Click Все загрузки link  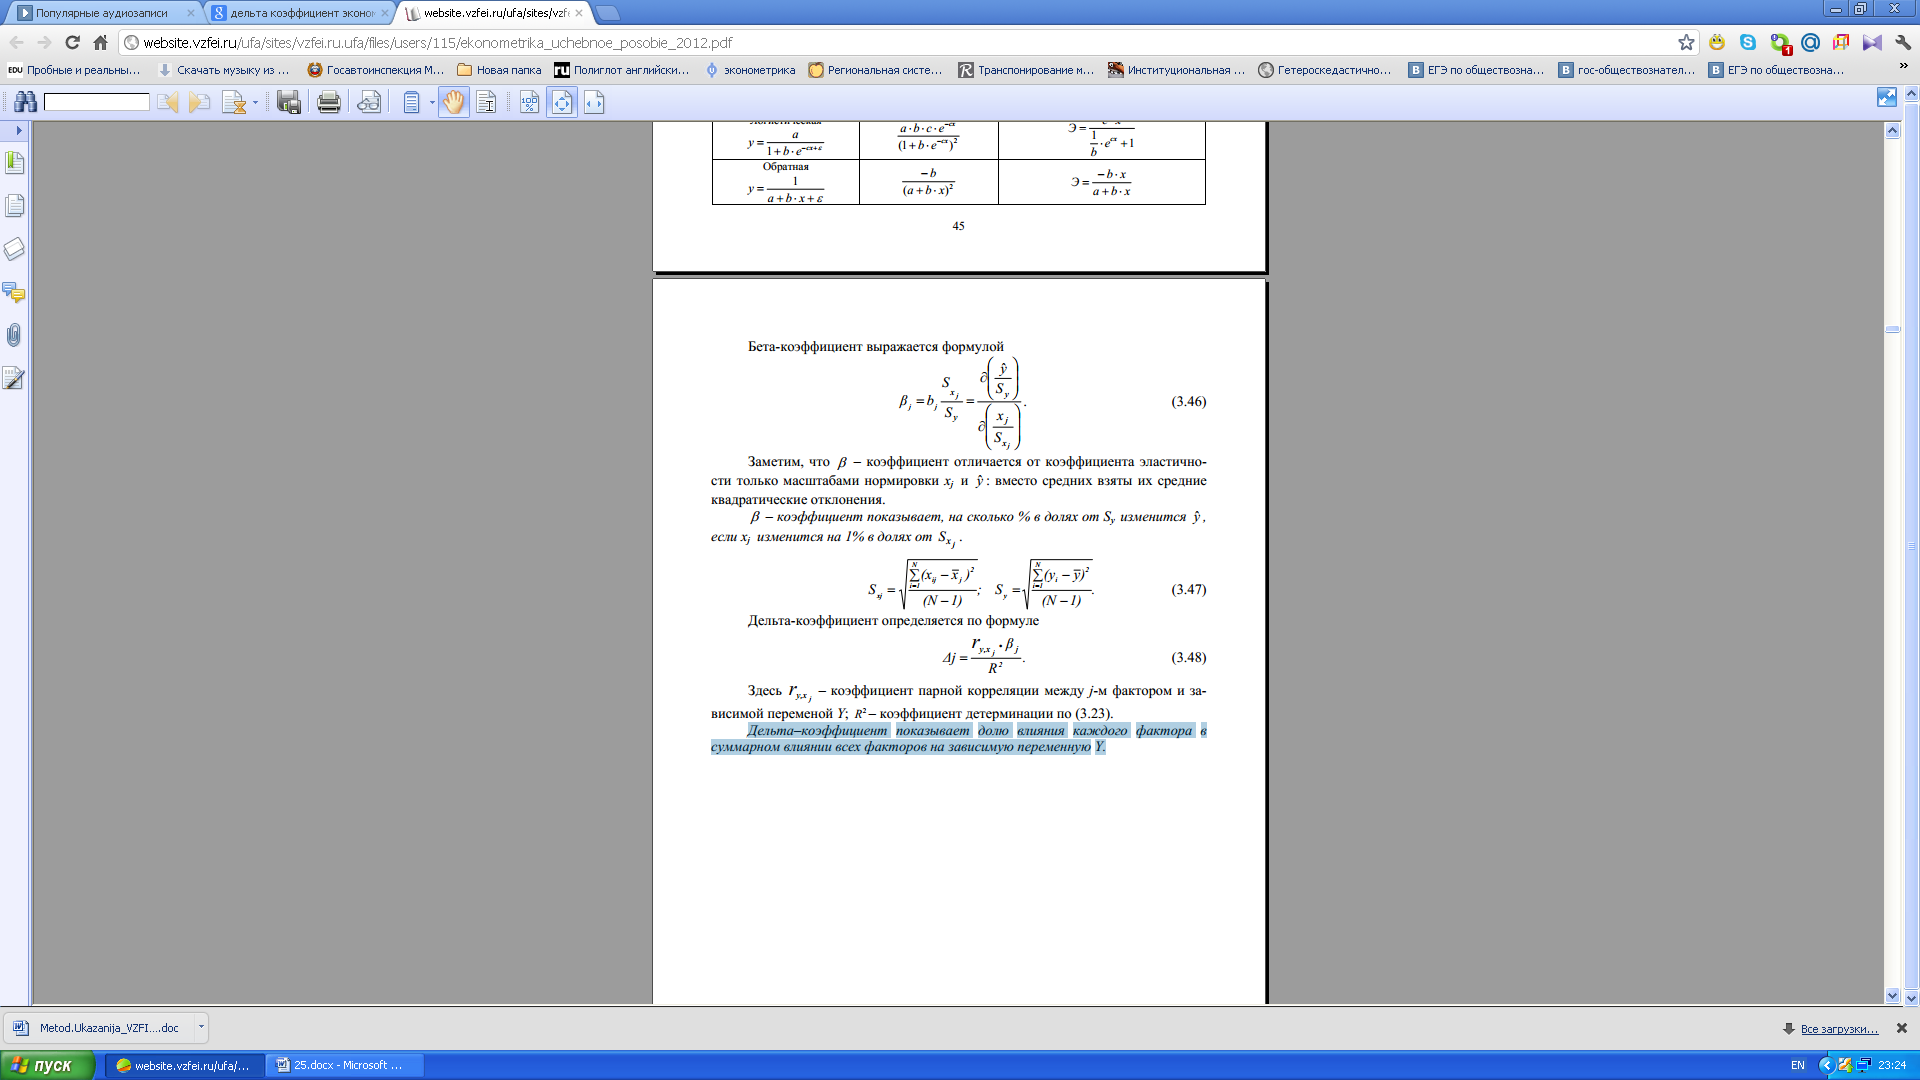(x=1839, y=1029)
